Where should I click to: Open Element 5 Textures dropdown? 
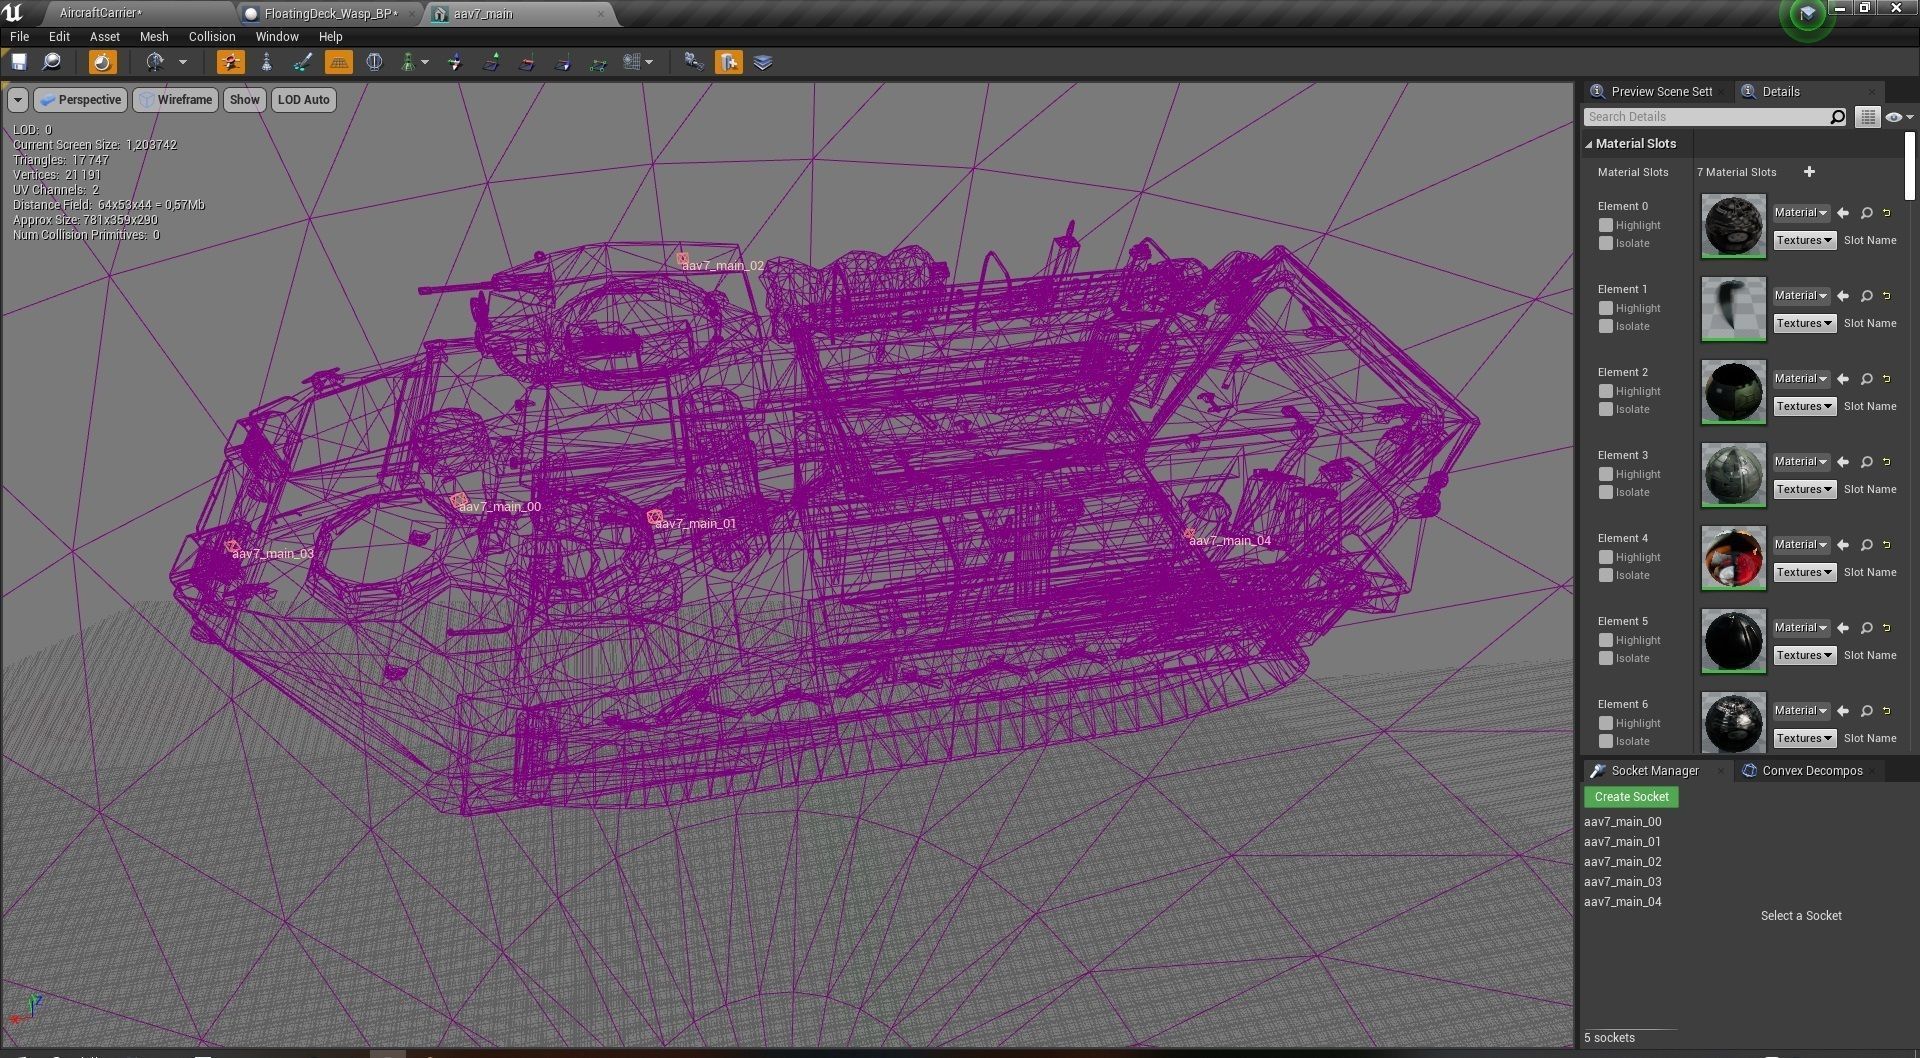pos(1804,656)
